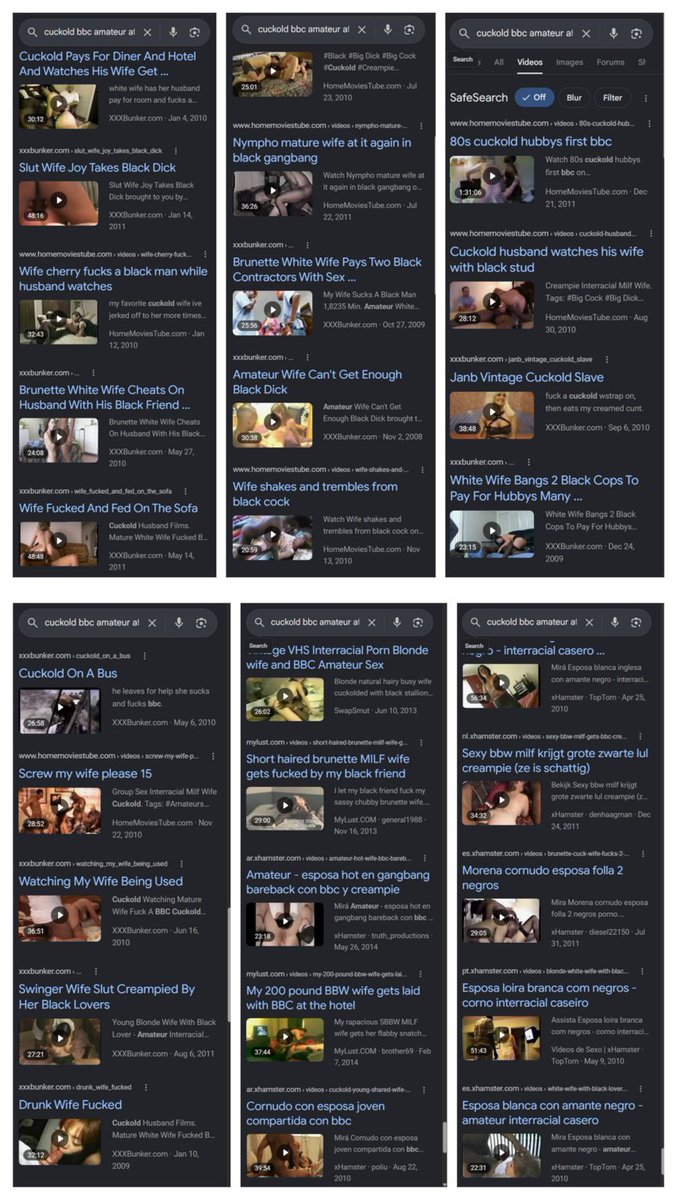Select the SafeSearch Off option
677x1200 pixels.
click(x=534, y=98)
